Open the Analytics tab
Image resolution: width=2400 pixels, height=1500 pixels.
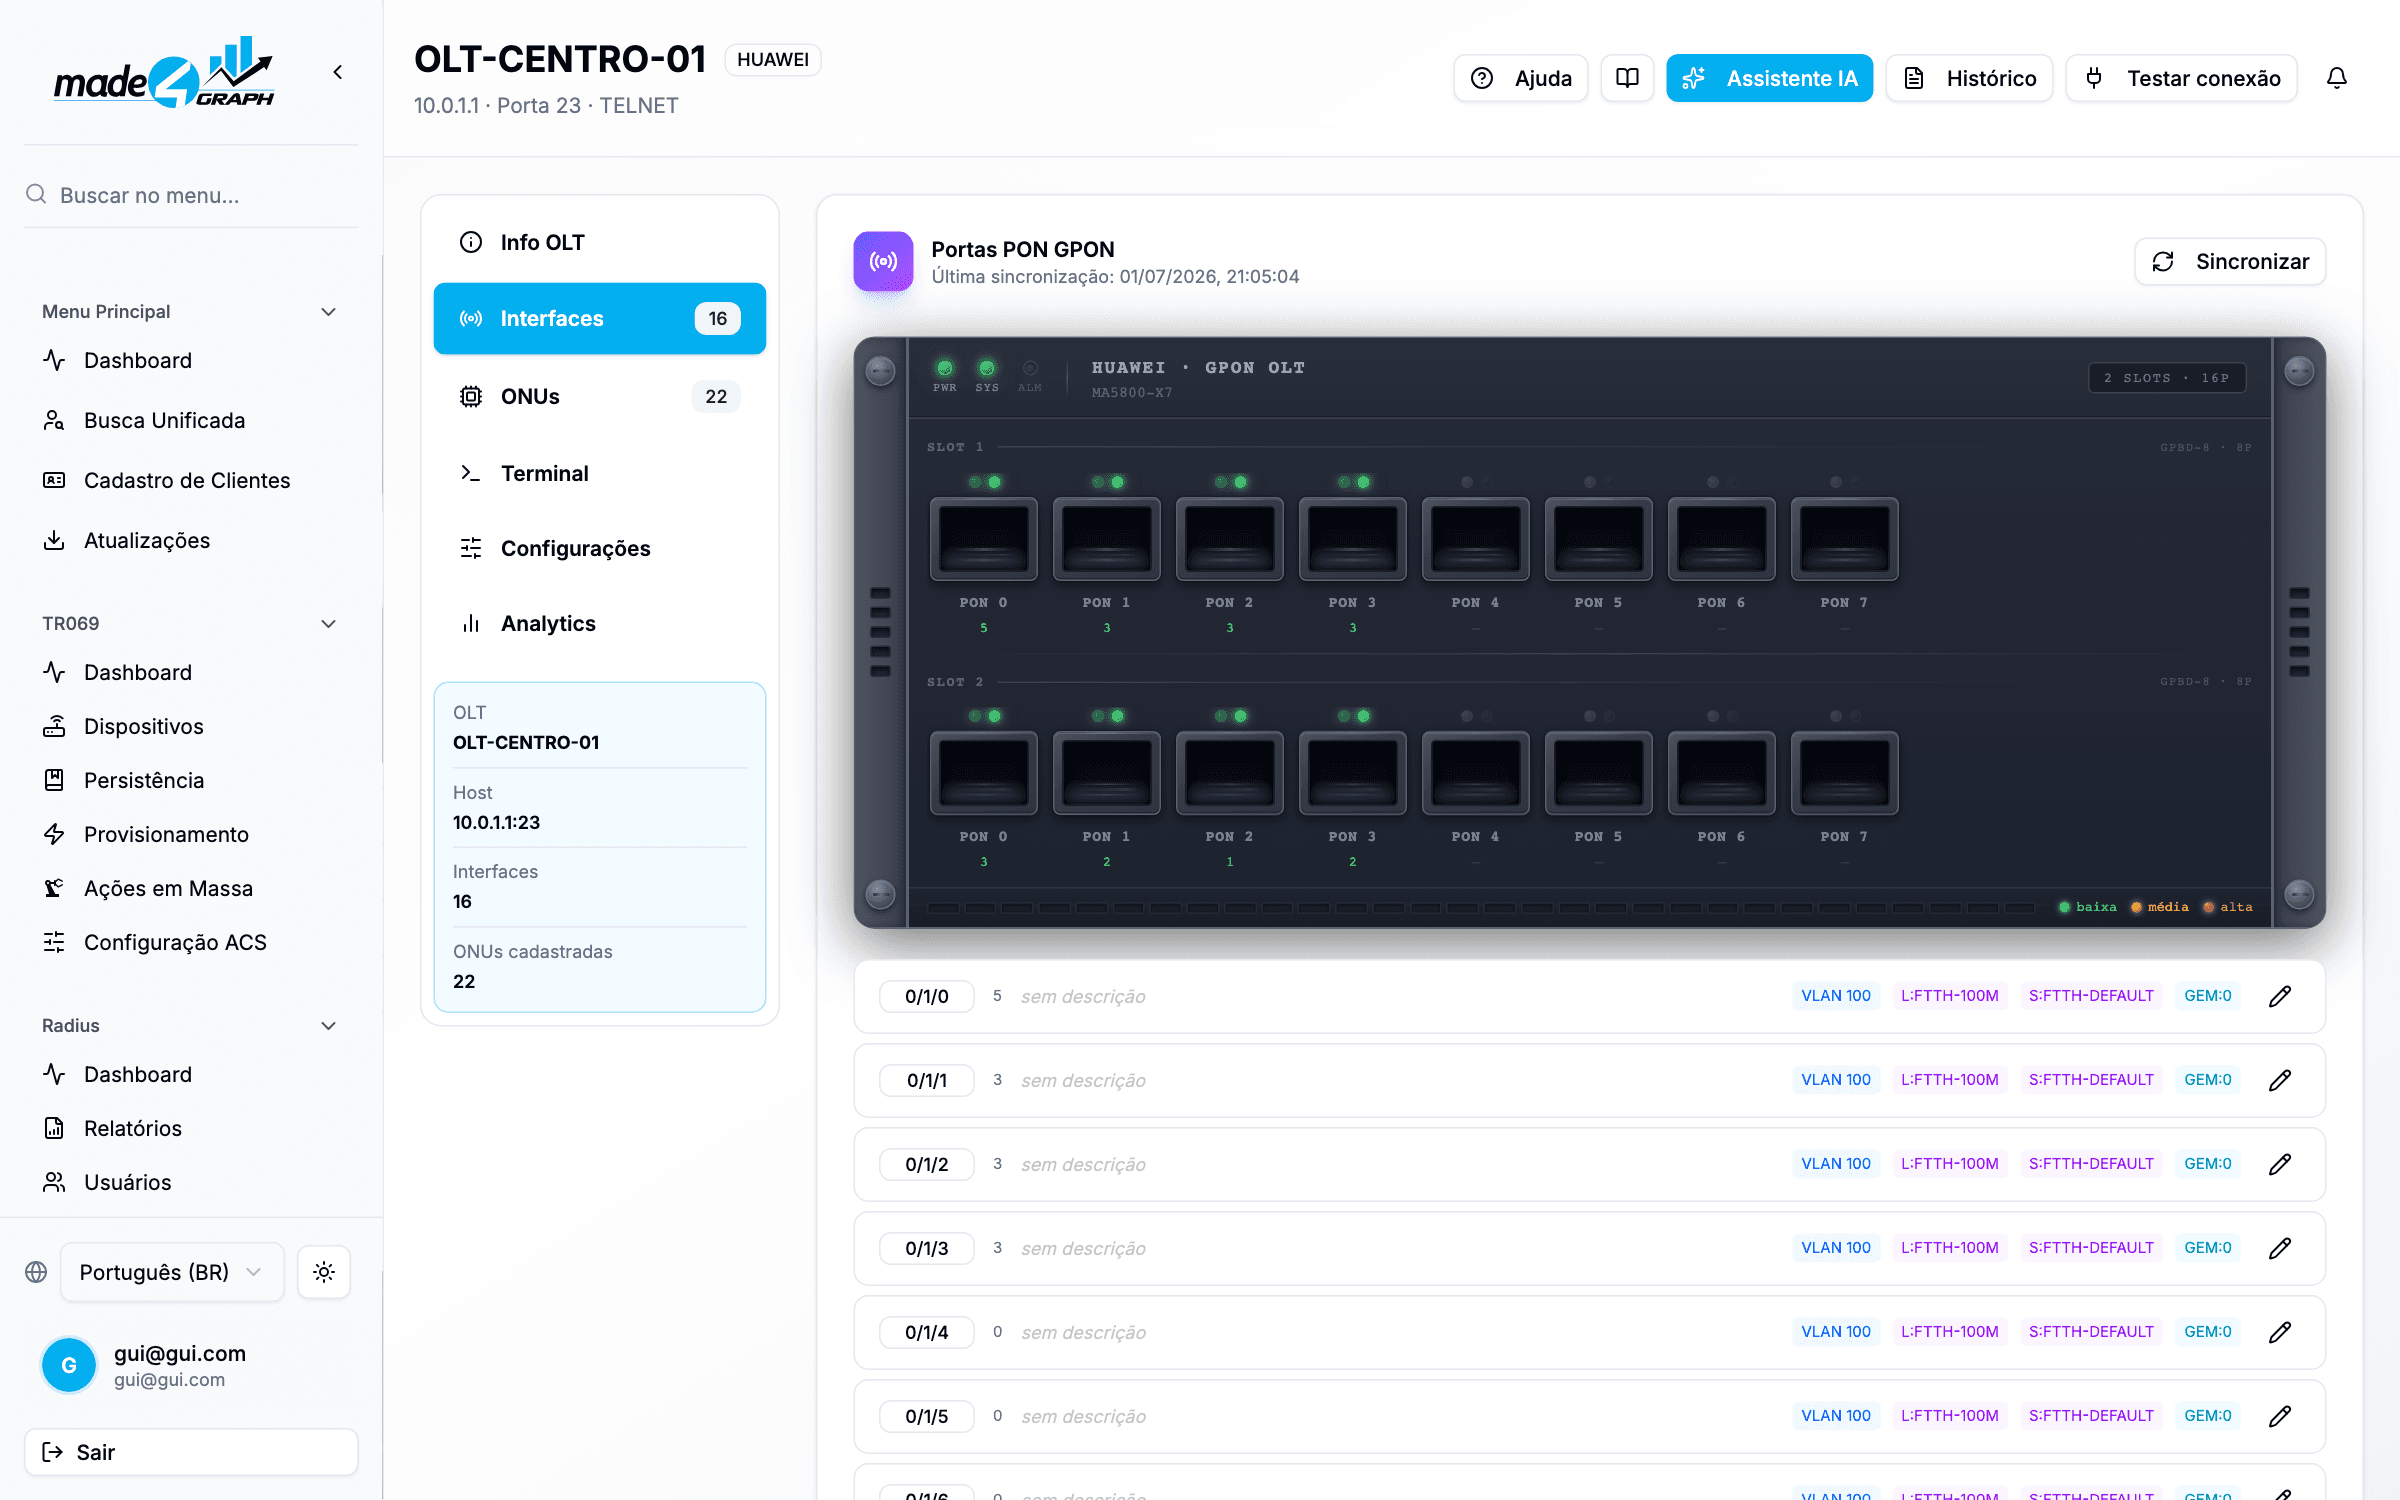click(600, 623)
